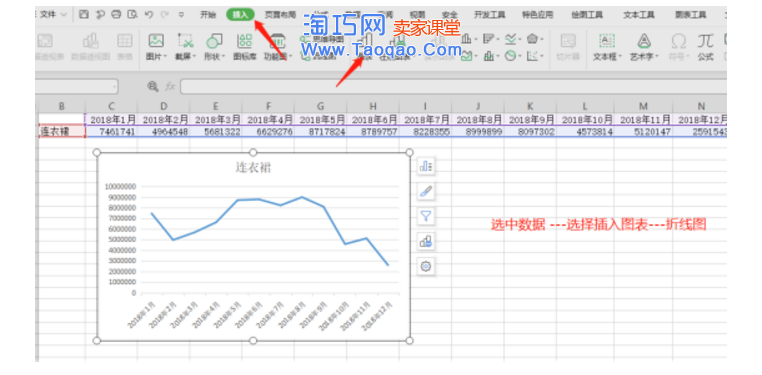Insert a pie chart from the ribbon

(x=510, y=56)
